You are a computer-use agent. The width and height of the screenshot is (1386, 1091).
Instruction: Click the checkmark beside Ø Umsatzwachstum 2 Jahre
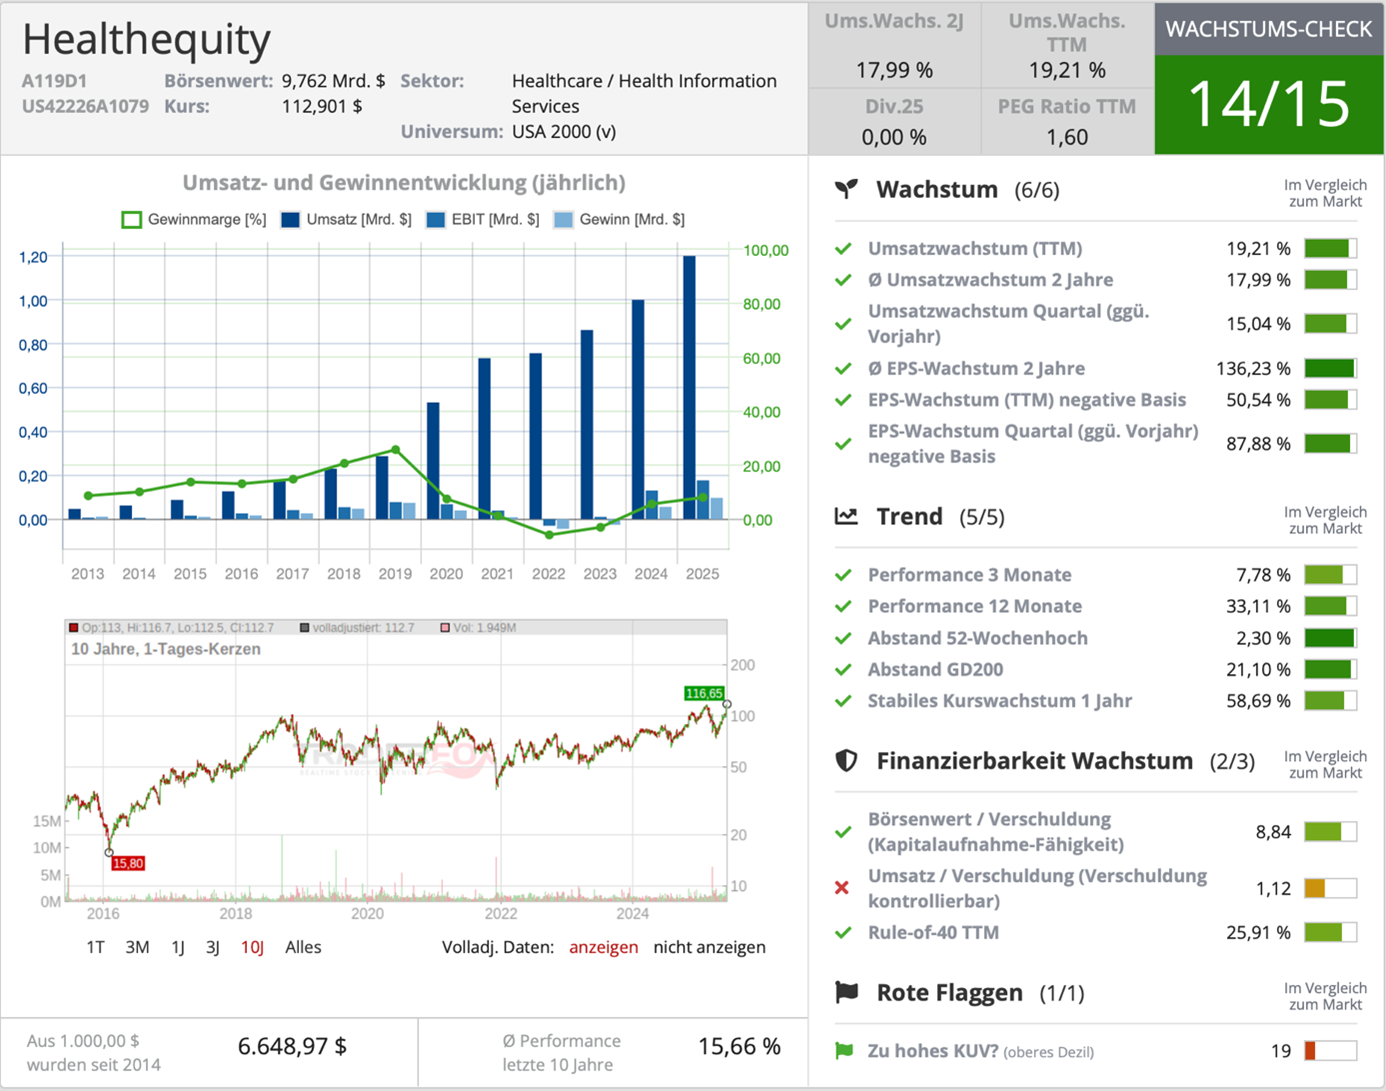point(843,280)
